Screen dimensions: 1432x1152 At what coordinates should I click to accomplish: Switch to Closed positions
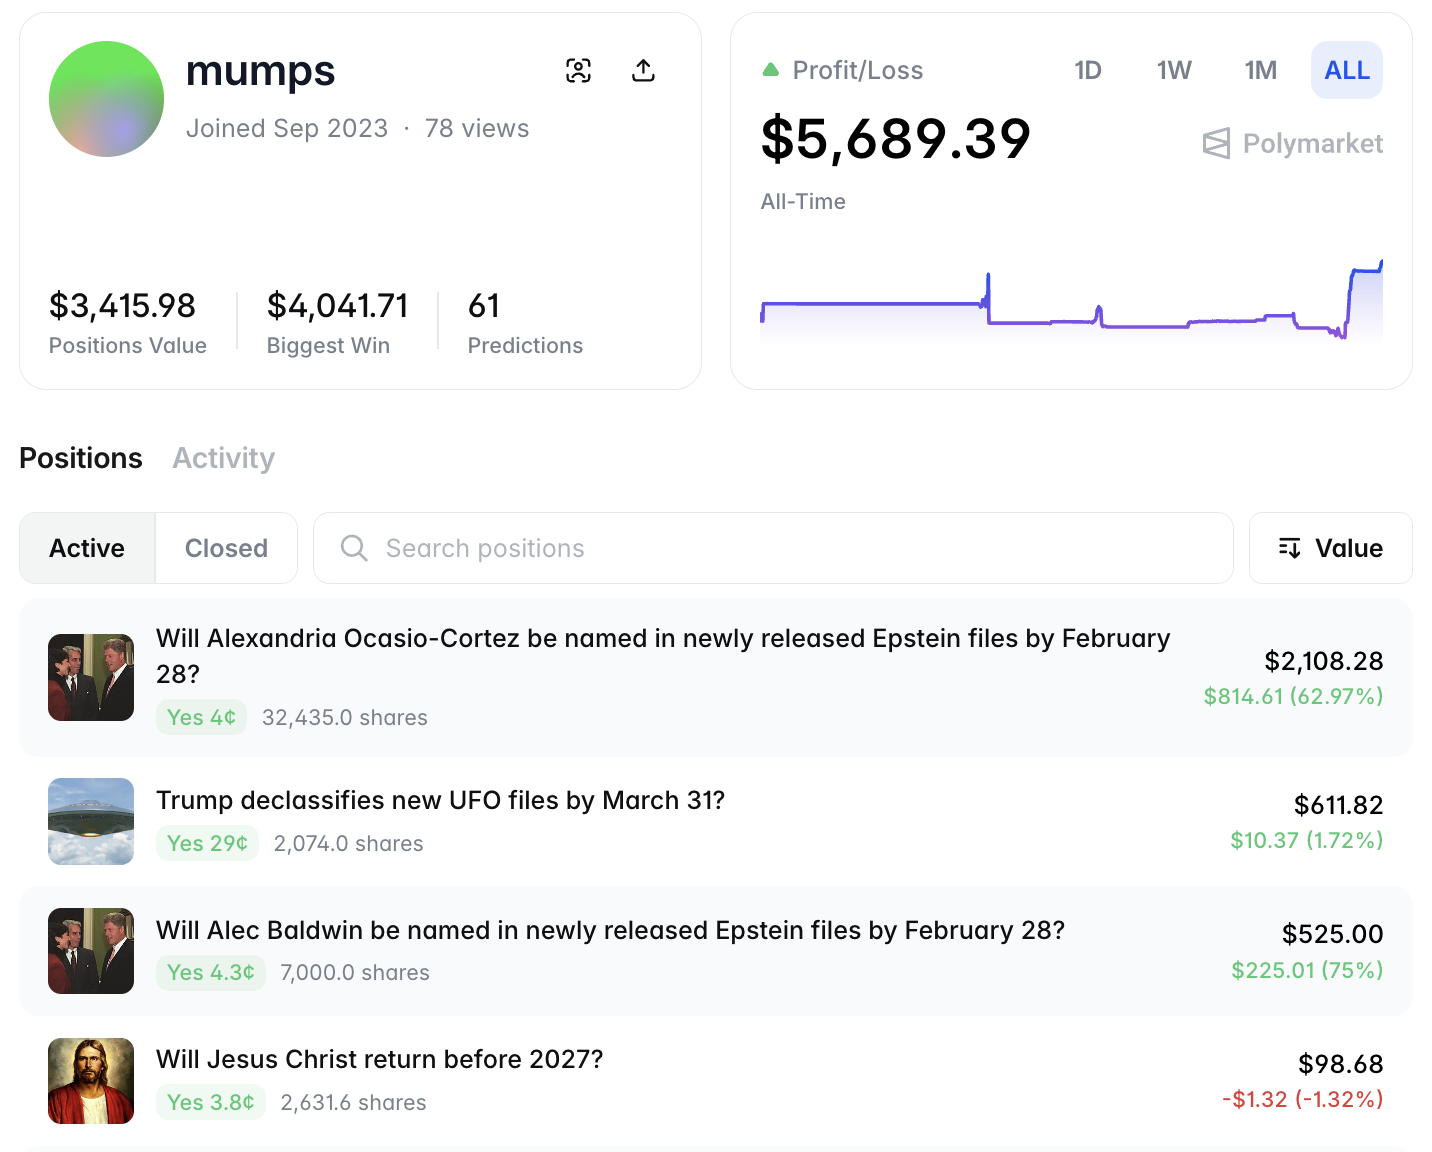click(x=226, y=548)
